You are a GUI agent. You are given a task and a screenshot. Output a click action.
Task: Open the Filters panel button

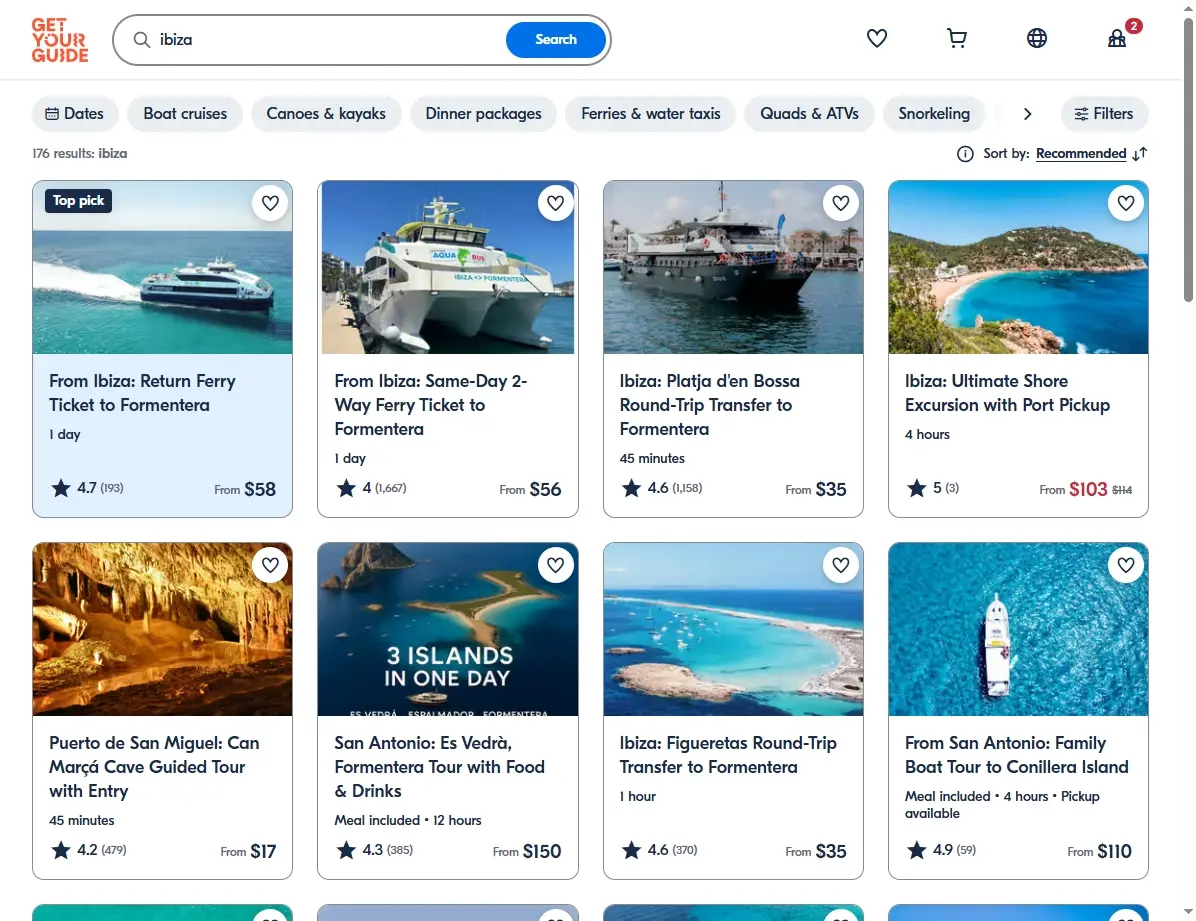click(1104, 114)
